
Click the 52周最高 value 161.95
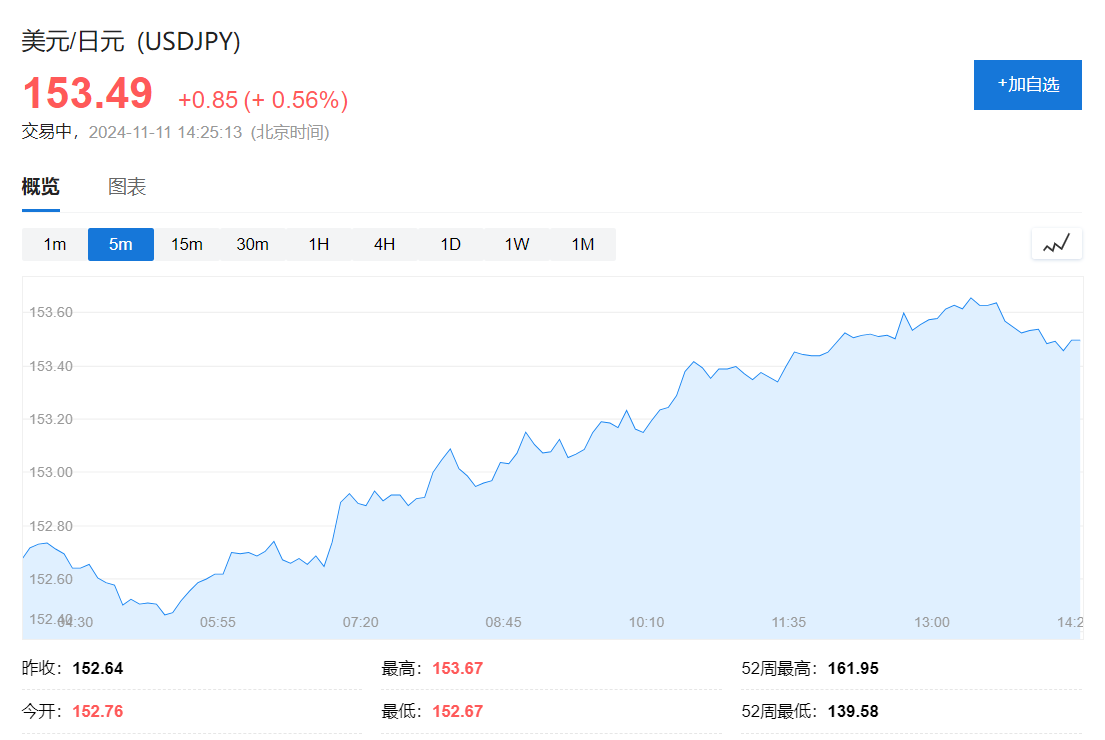853,668
